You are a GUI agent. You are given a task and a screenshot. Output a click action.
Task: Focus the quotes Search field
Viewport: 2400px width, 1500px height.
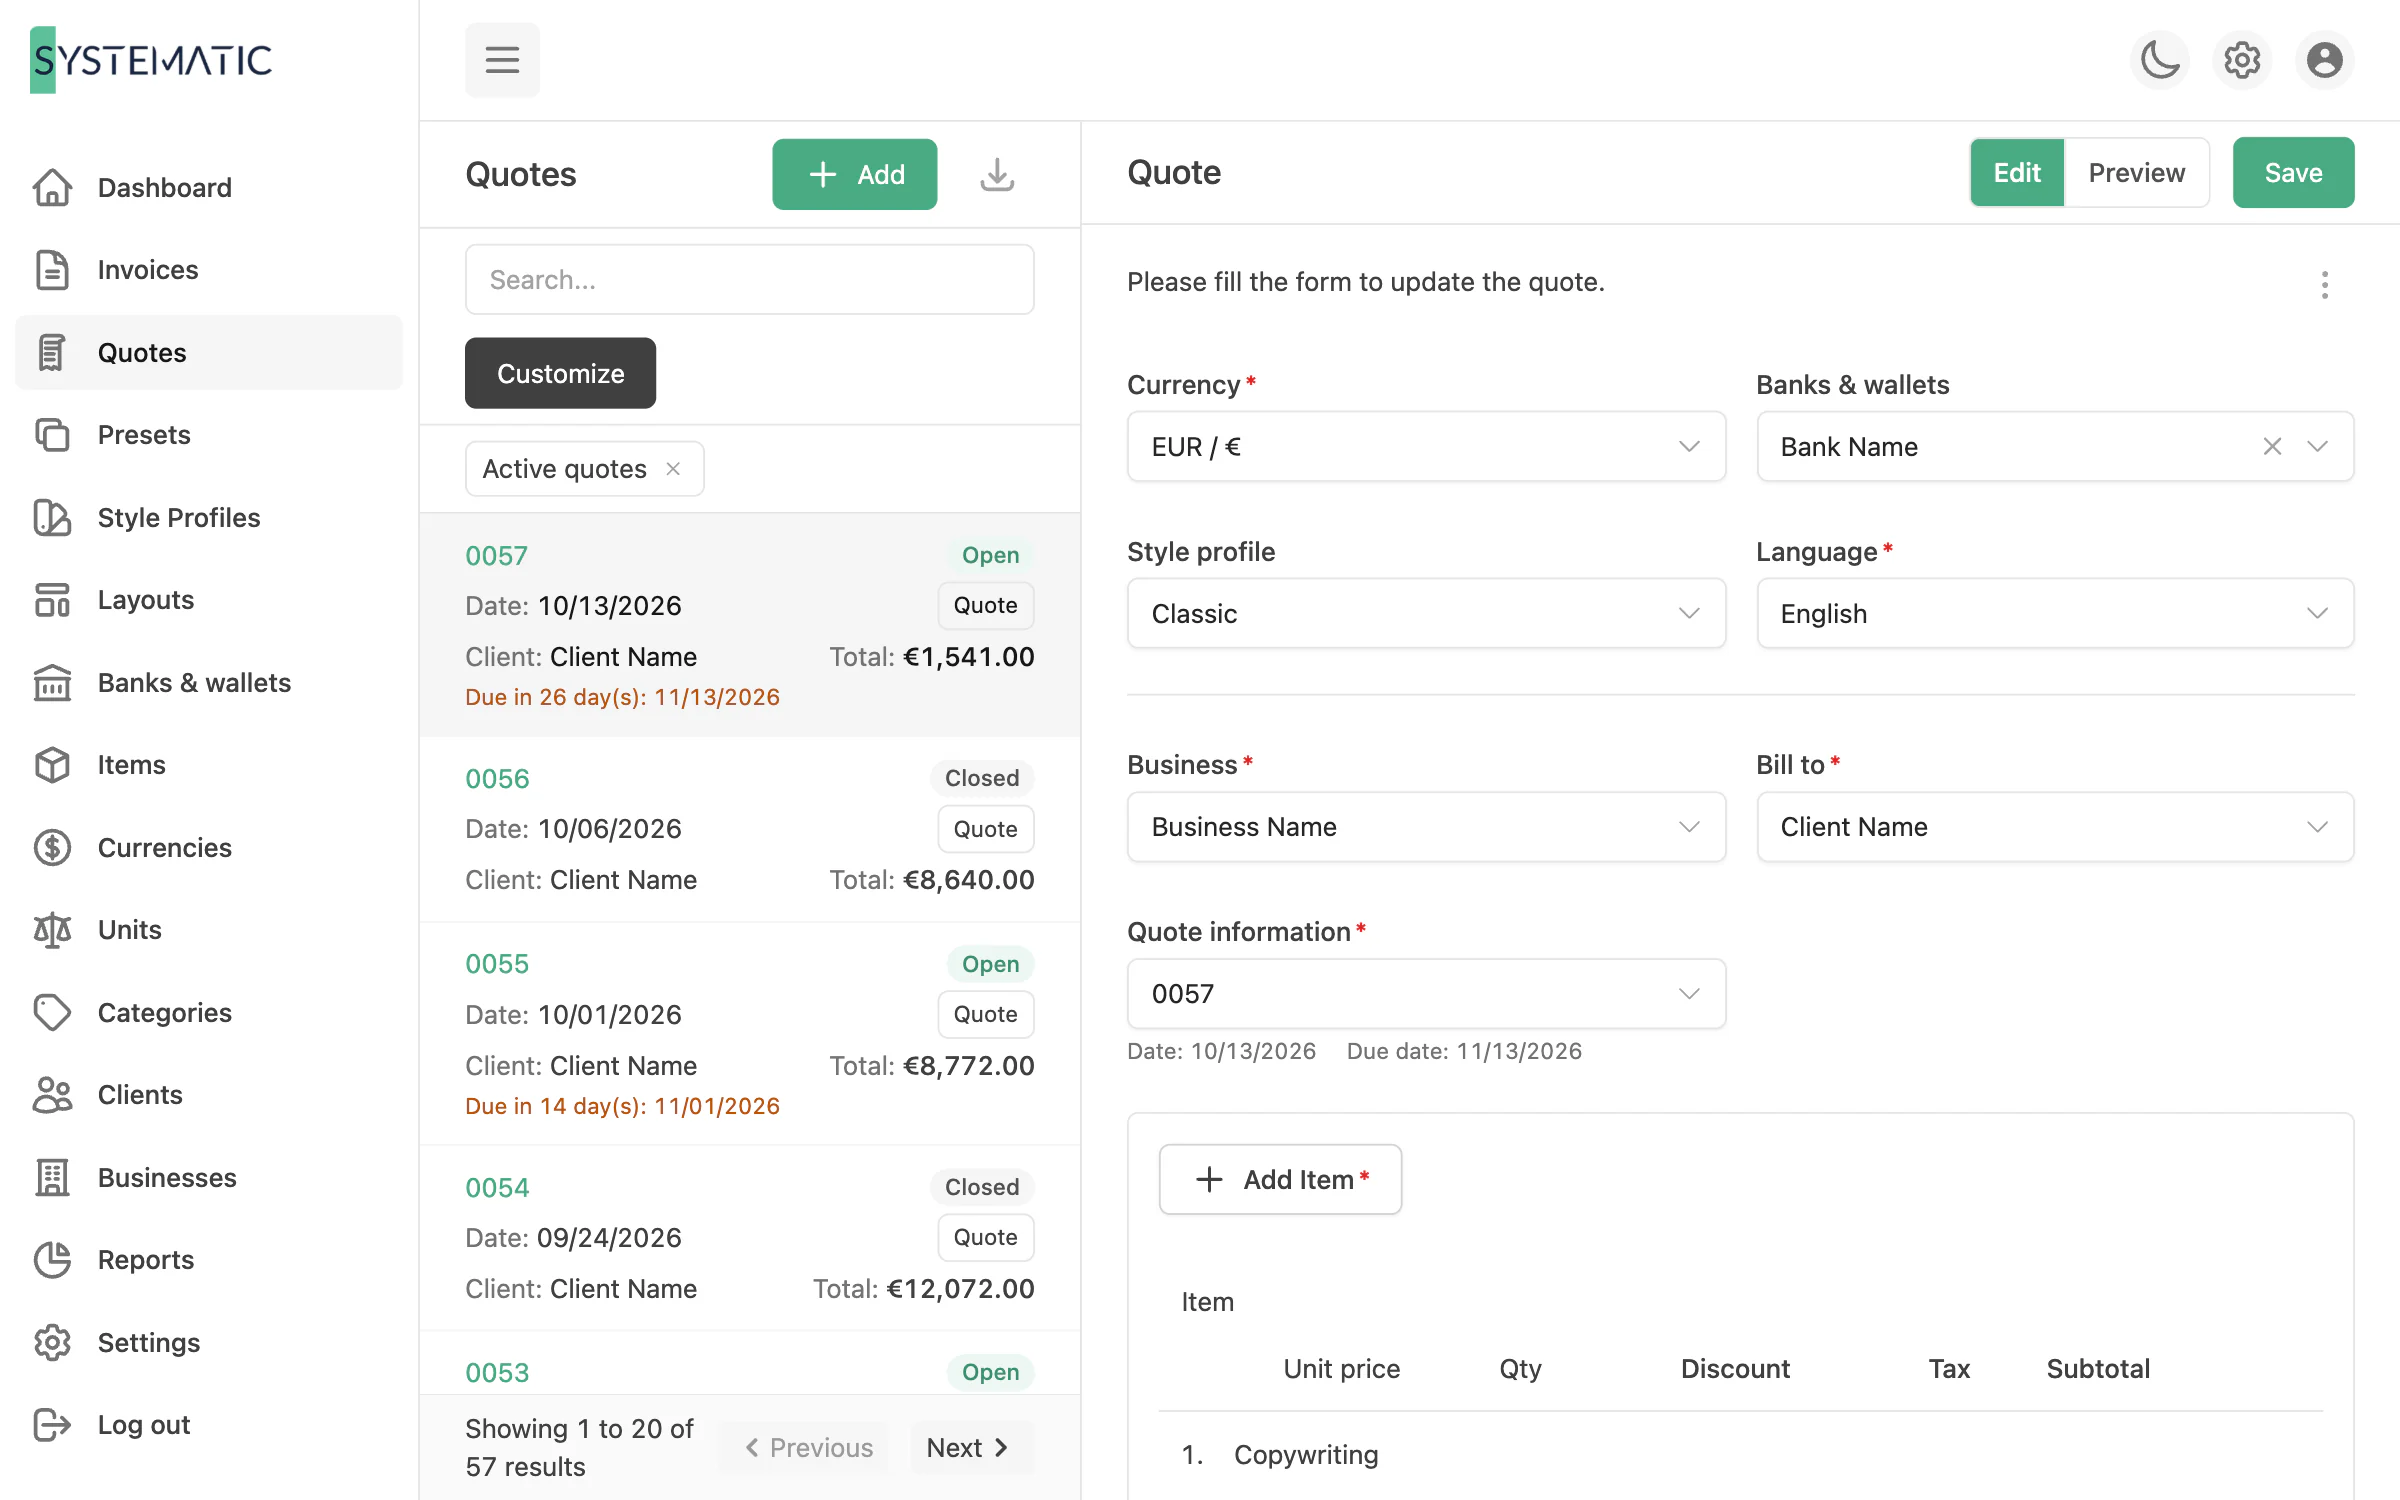coord(749,280)
